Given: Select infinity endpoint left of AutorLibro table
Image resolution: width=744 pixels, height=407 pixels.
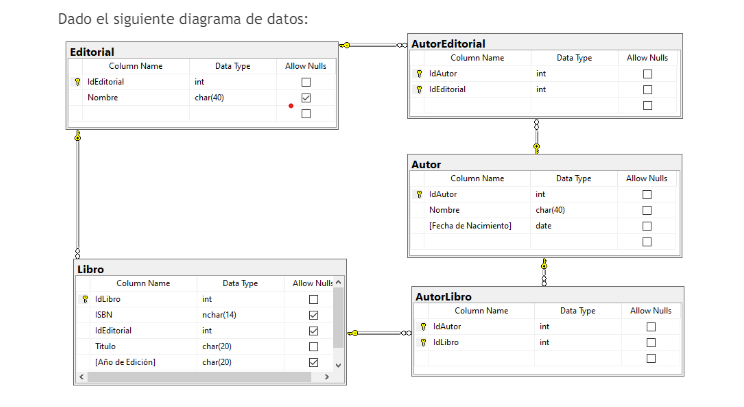Looking at the screenshot, I should [406, 333].
